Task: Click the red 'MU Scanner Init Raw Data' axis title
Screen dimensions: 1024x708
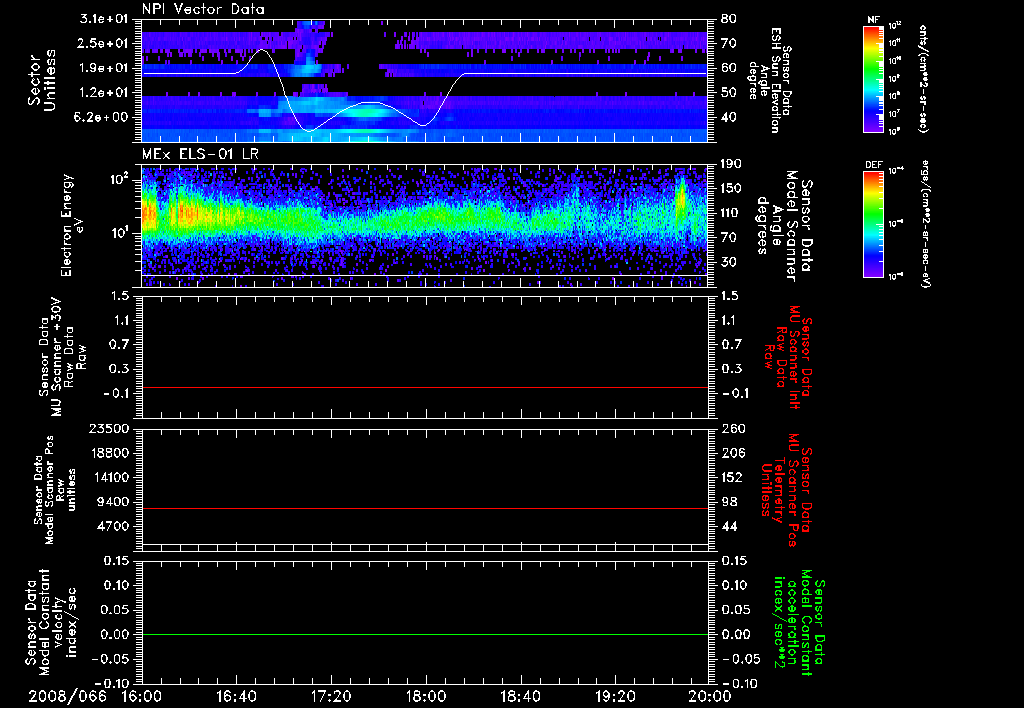Action: tap(788, 357)
